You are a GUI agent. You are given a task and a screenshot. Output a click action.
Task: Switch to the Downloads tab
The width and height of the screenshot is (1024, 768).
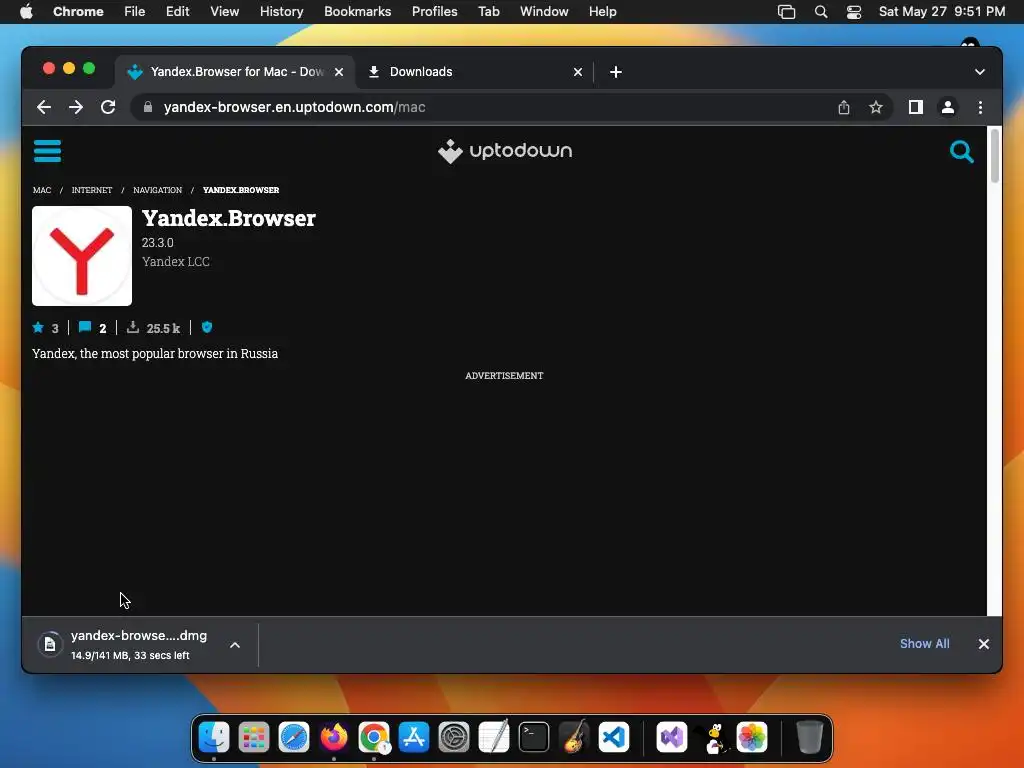click(474, 72)
